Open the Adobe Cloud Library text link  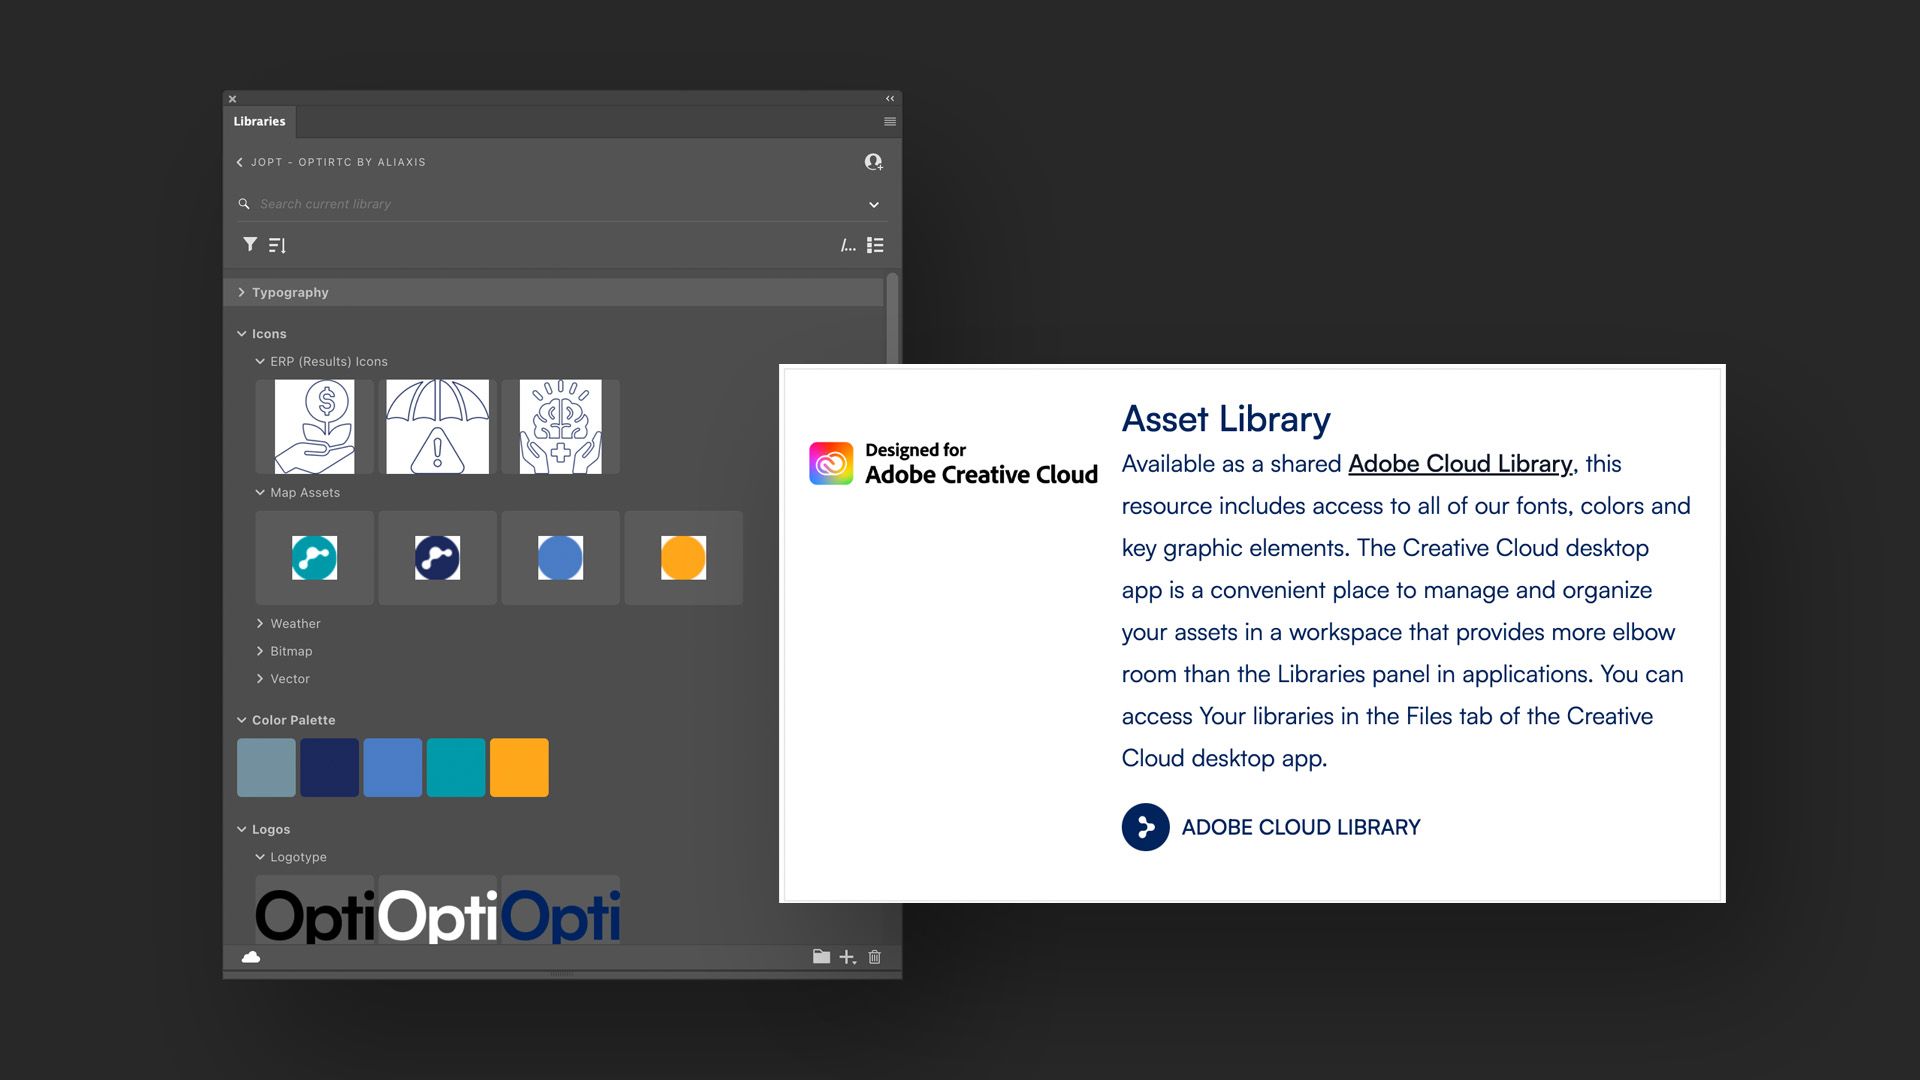1459,464
